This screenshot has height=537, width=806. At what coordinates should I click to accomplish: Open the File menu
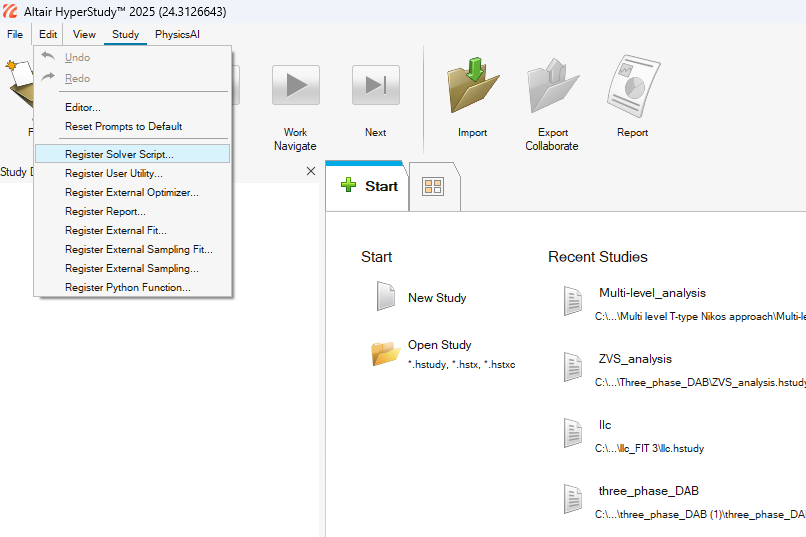click(15, 34)
